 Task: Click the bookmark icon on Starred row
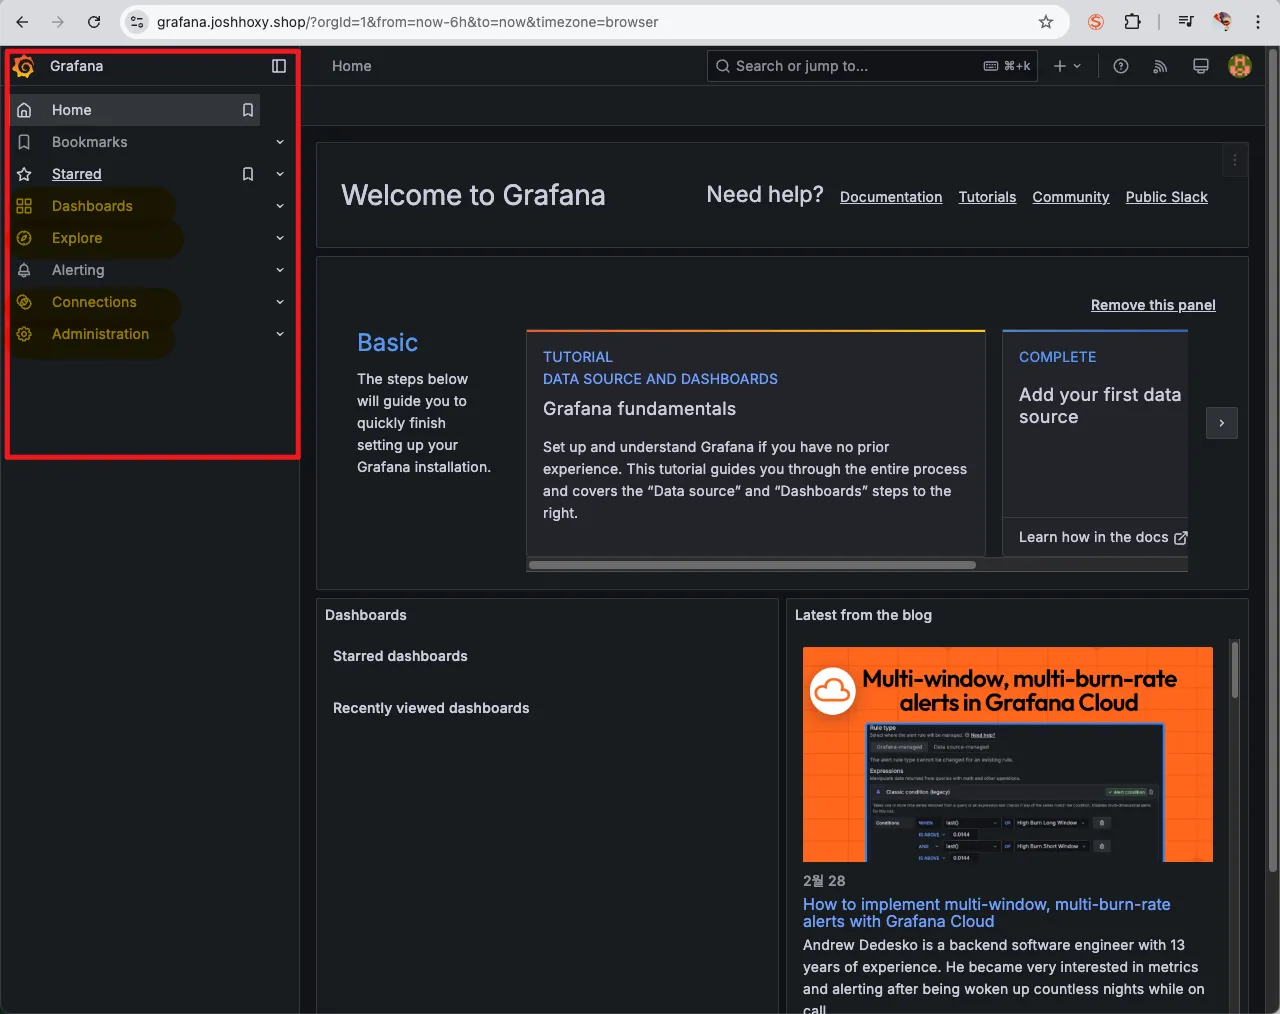point(248,174)
